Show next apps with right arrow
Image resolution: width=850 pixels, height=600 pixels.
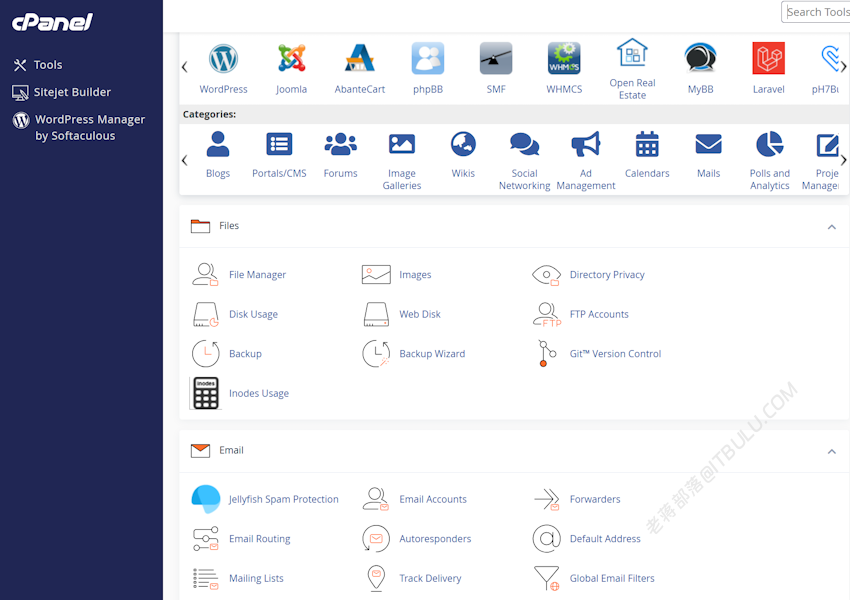tap(843, 67)
